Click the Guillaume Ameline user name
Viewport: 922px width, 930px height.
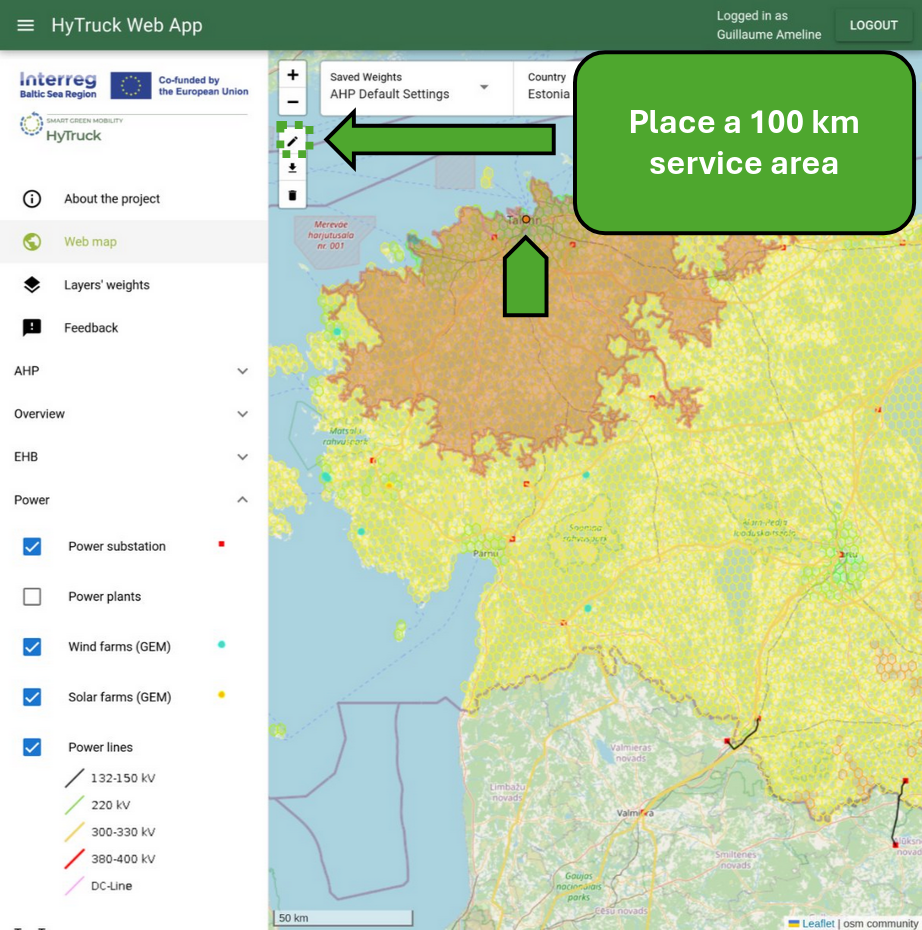tap(769, 34)
